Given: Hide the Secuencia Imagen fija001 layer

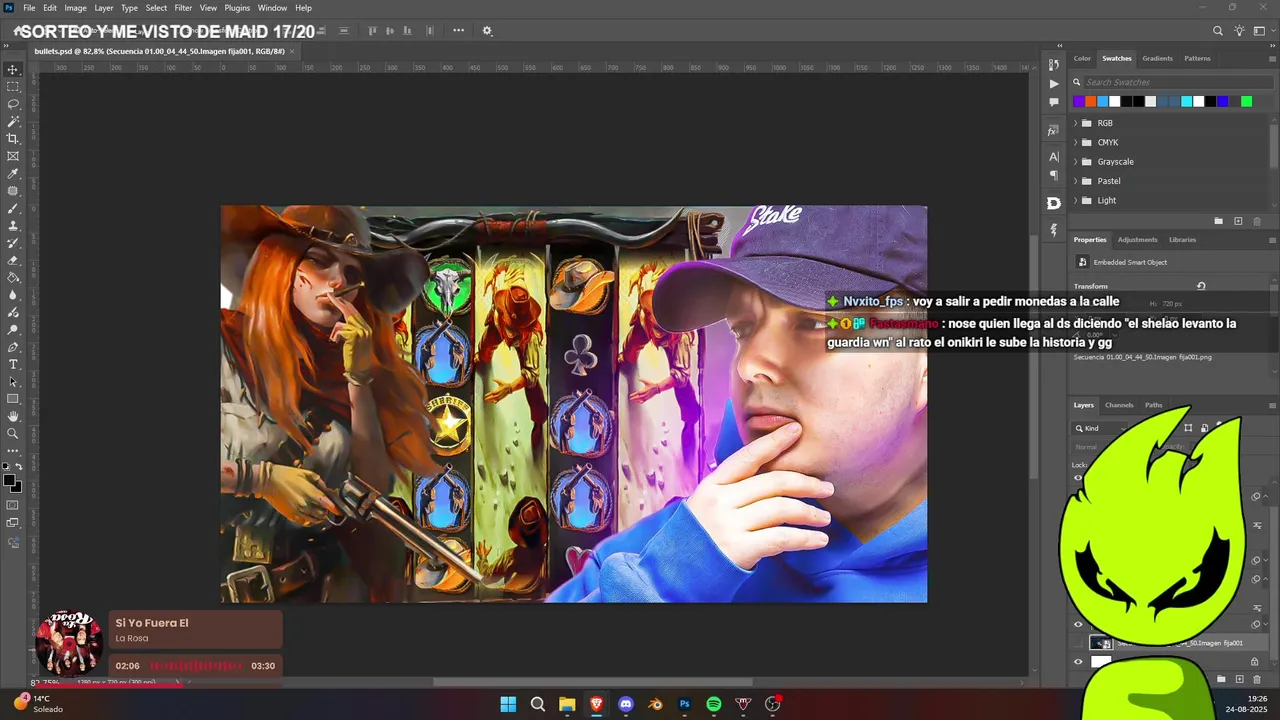Looking at the screenshot, I should click(x=1078, y=643).
